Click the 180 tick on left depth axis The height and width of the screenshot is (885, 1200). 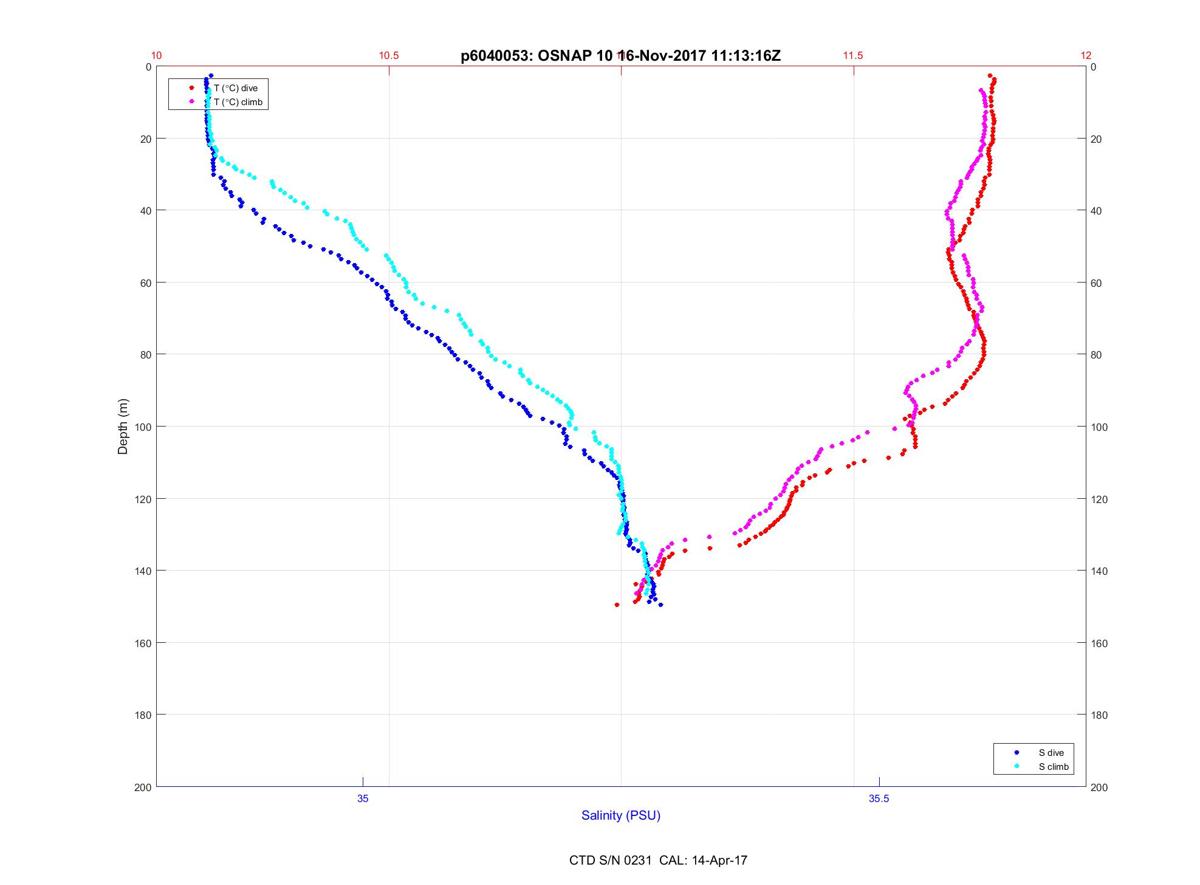(143, 715)
